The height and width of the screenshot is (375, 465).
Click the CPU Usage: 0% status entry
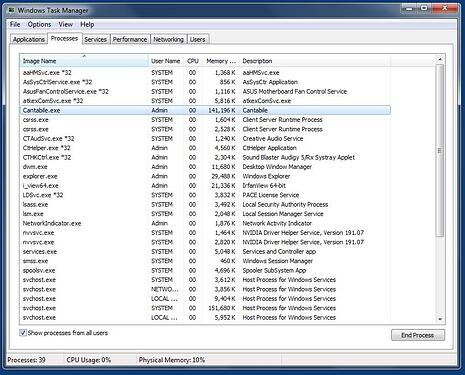(x=88, y=360)
